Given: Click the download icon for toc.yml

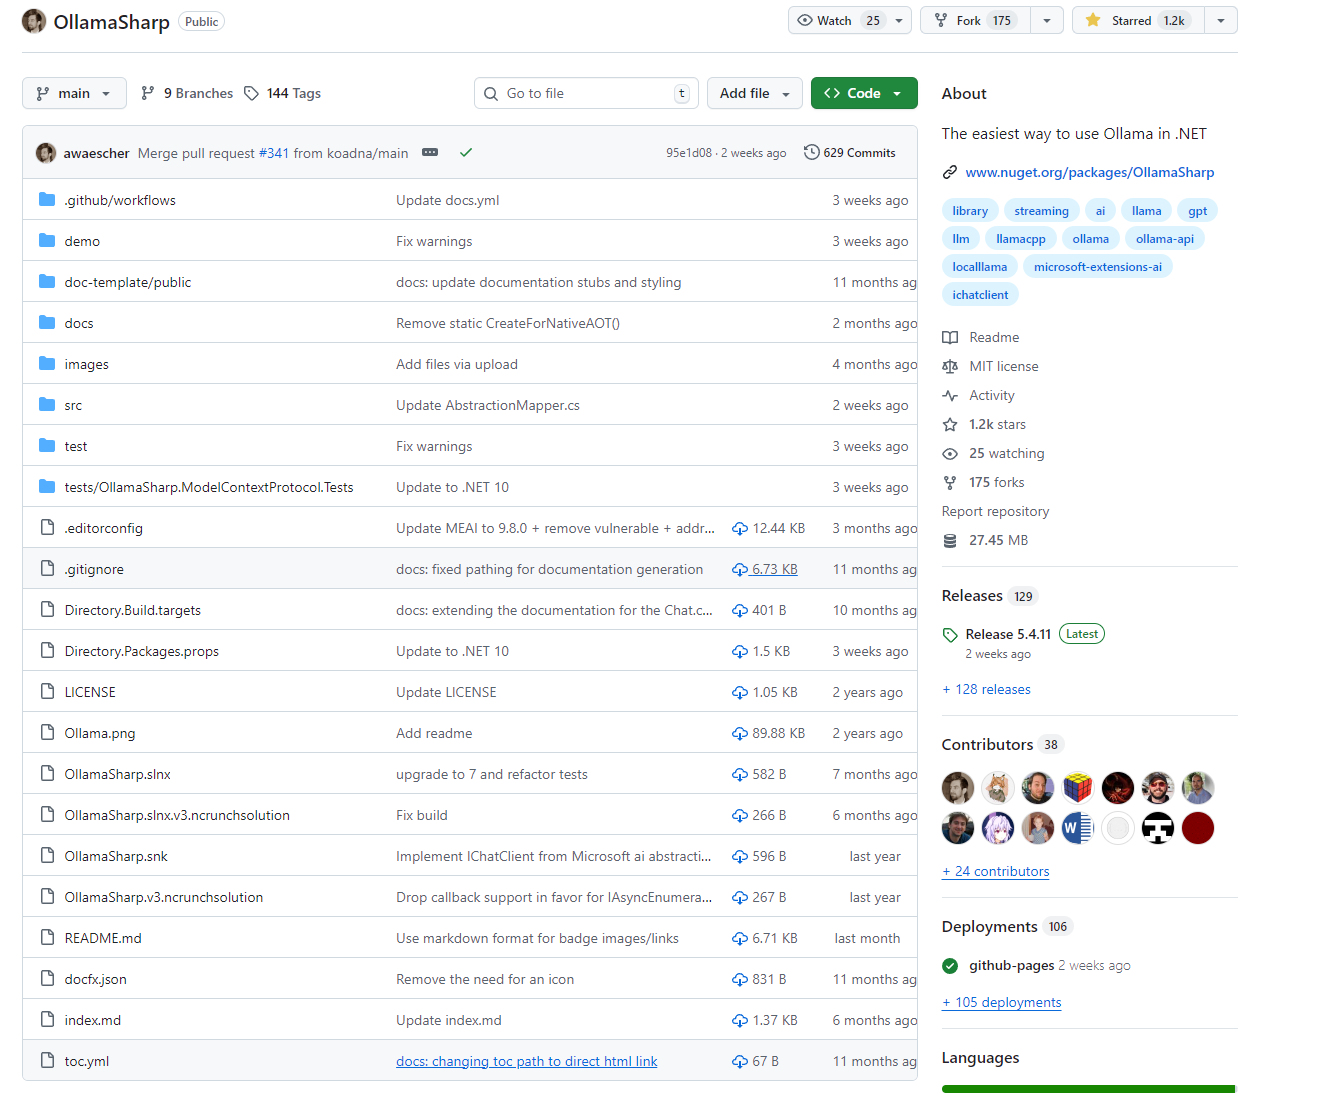Looking at the screenshot, I should click(740, 1061).
